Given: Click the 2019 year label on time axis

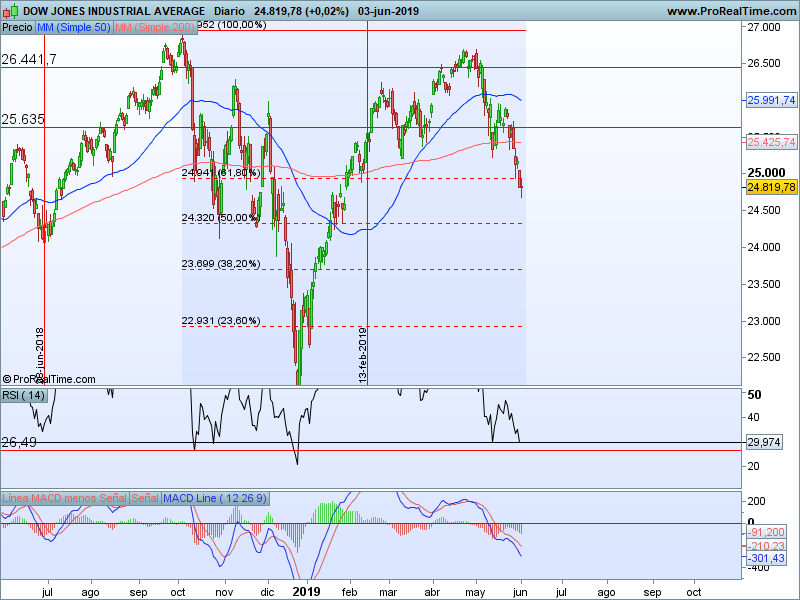Looking at the screenshot, I should tap(306, 592).
